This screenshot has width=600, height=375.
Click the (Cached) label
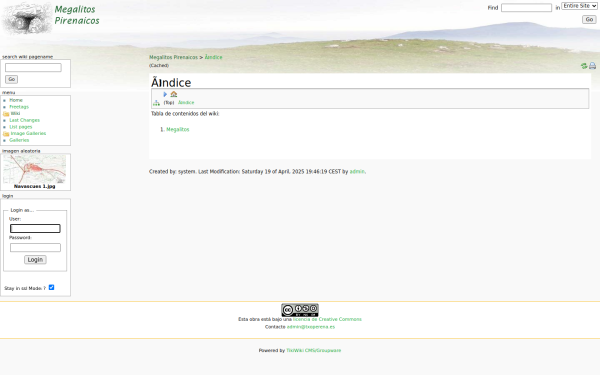click(159, 65)
